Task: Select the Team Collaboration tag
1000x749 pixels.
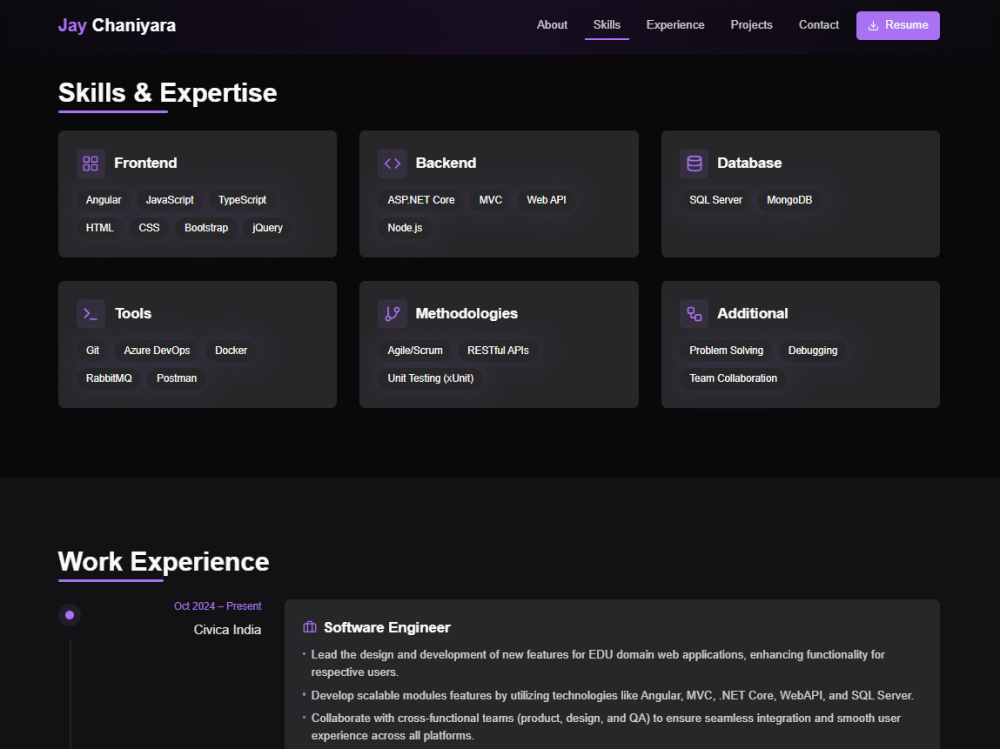Action: pos(733,378)
